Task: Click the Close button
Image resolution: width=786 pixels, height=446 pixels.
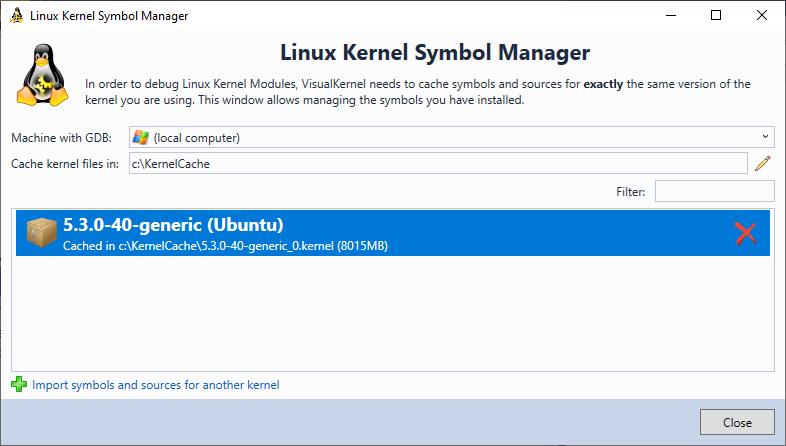Action: (737, 422)
